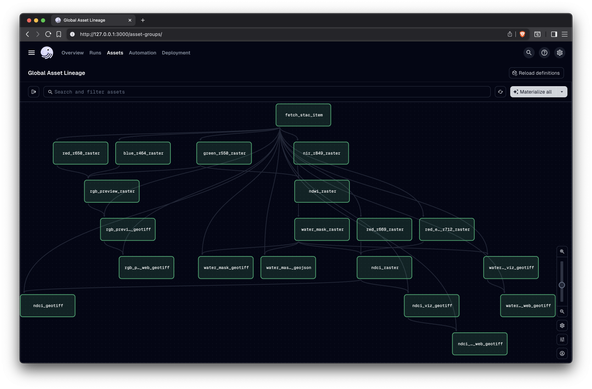Select the water_mask_raster asset node

(x=322, y=229)
